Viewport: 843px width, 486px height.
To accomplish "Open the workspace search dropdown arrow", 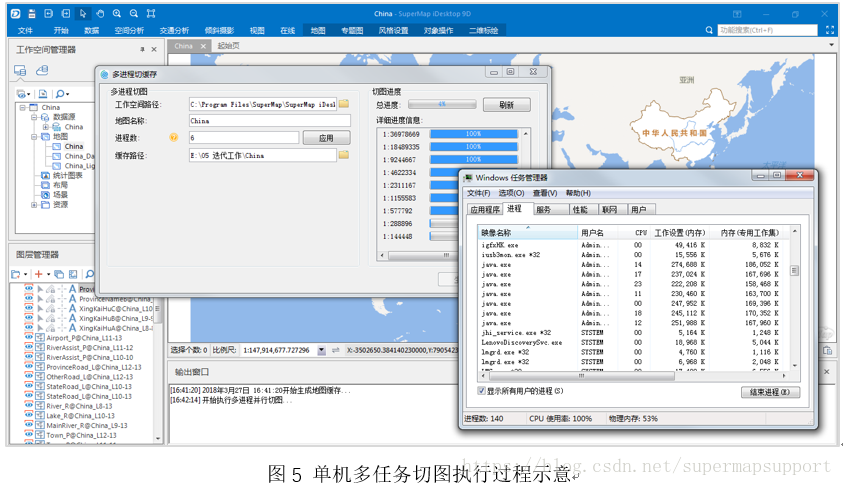I will [x=68, y=94].
